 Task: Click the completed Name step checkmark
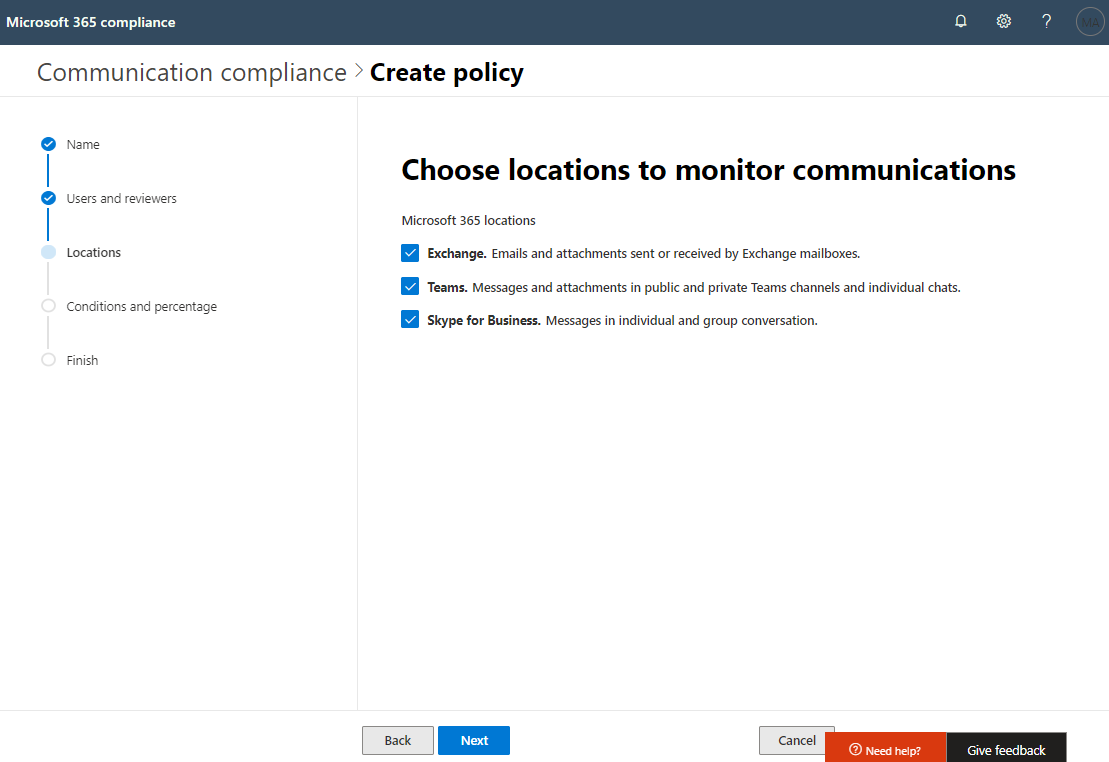[x=48, y=144]
